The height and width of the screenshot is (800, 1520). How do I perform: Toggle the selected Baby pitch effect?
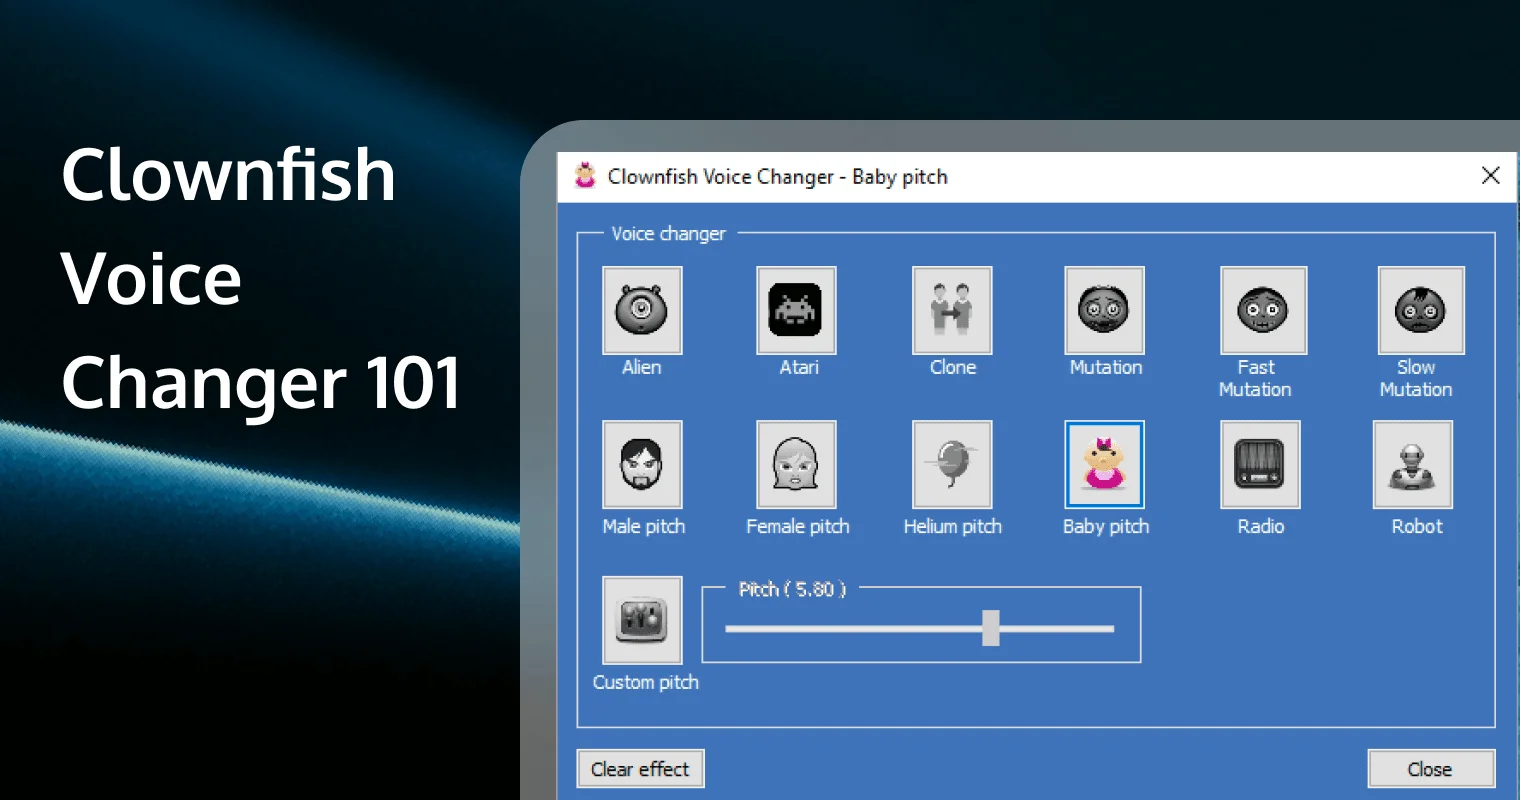tap(1104, 465)
